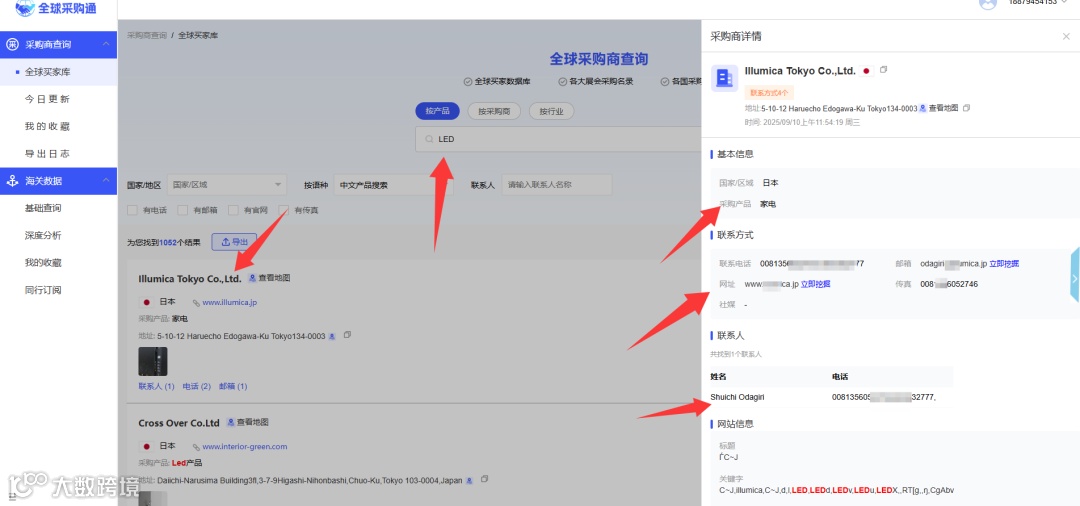Select 全球买家库 in sidebar
Viewport: 1080px width, 506px height.
(48, 72)
